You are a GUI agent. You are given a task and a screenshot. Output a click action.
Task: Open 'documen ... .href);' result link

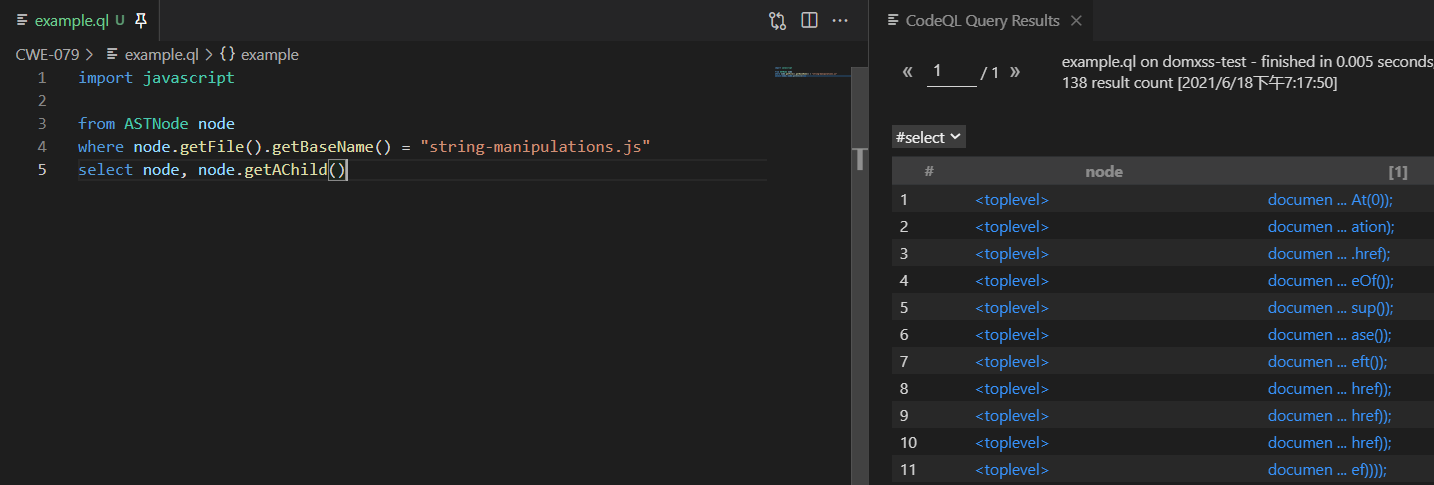tap(1329, 254)
